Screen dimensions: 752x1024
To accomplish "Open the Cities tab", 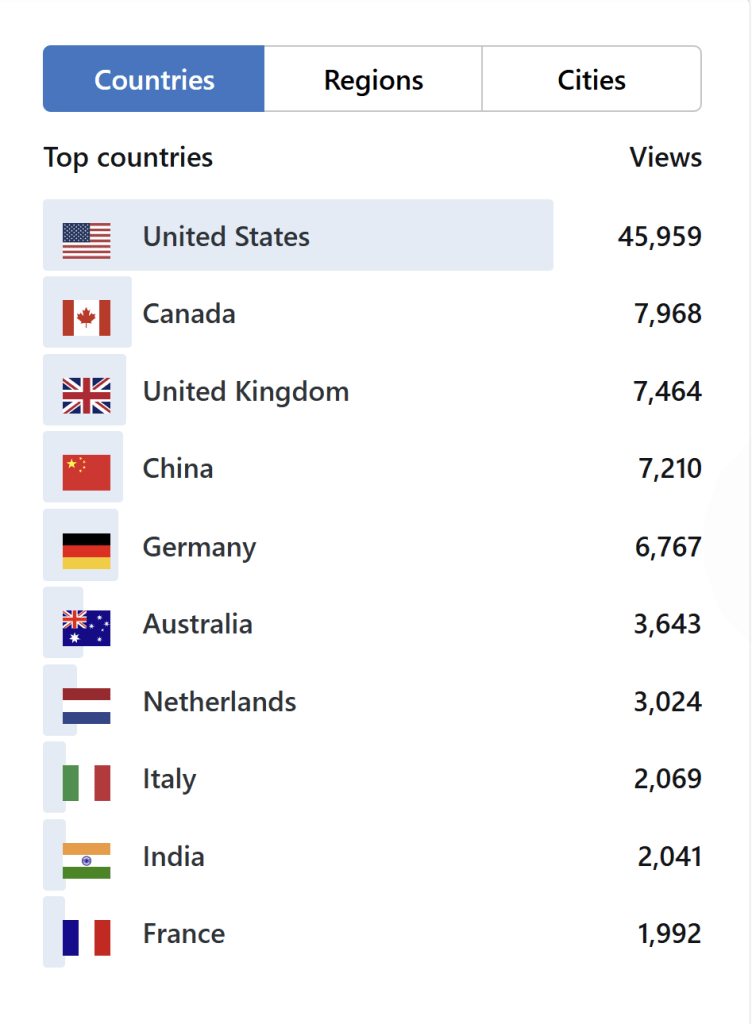I will click(x=591, y=79).
